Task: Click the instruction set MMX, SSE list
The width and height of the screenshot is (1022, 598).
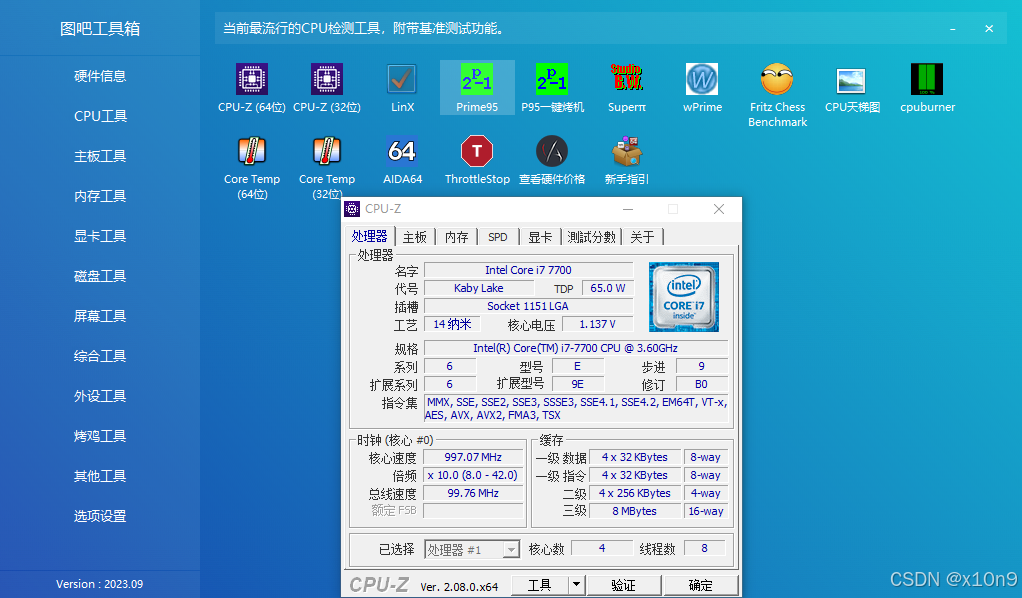Action: (x=576, y=408)
